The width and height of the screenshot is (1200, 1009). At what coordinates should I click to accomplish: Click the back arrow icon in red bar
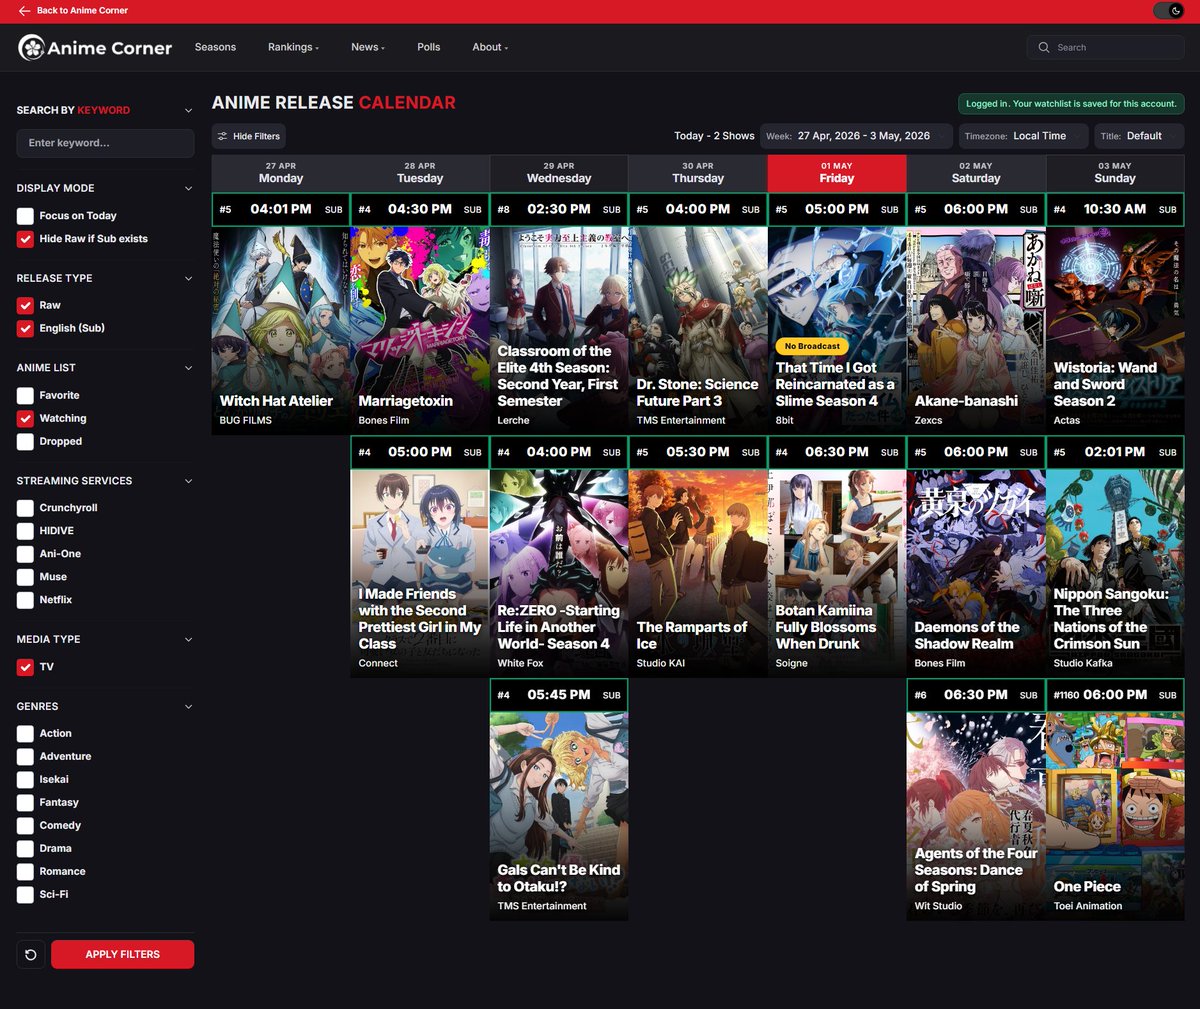point(24,10)
